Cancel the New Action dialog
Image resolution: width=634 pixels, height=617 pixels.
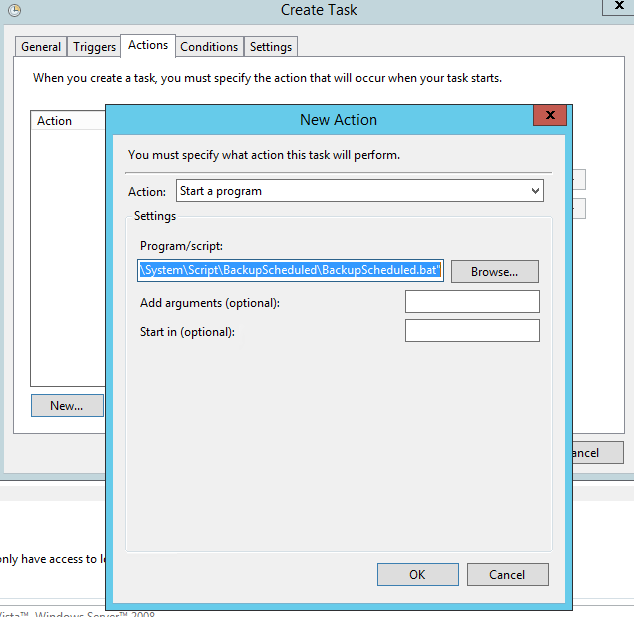pyautogui.click(x=508, y=574)
